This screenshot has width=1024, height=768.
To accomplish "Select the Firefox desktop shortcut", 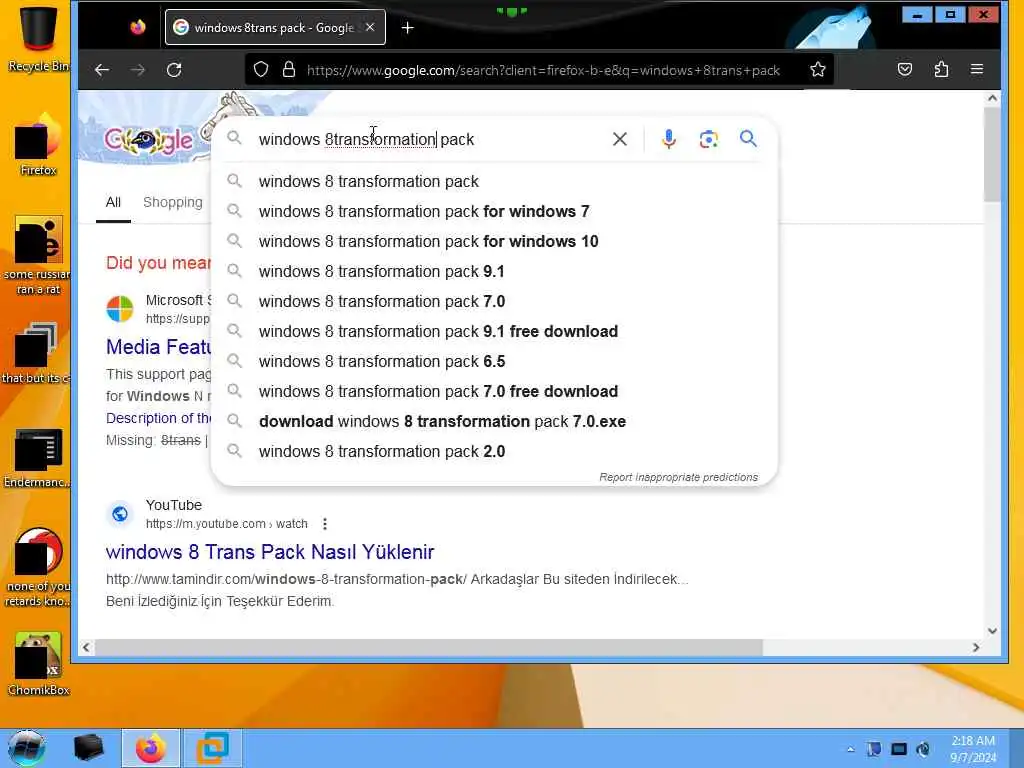I will pos(38,145).
